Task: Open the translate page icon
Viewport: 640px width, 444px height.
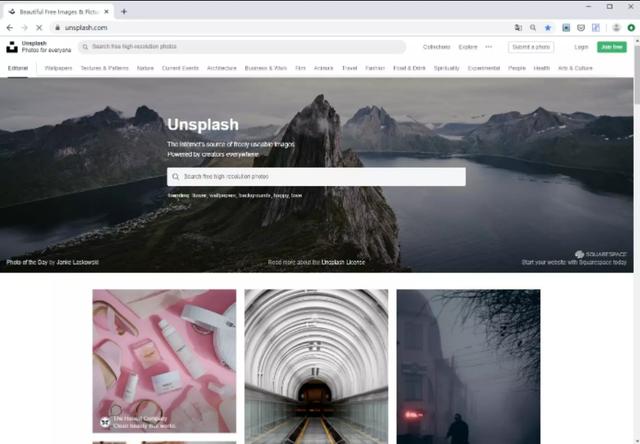Action: pyautogui.click(x=518, y=28)
